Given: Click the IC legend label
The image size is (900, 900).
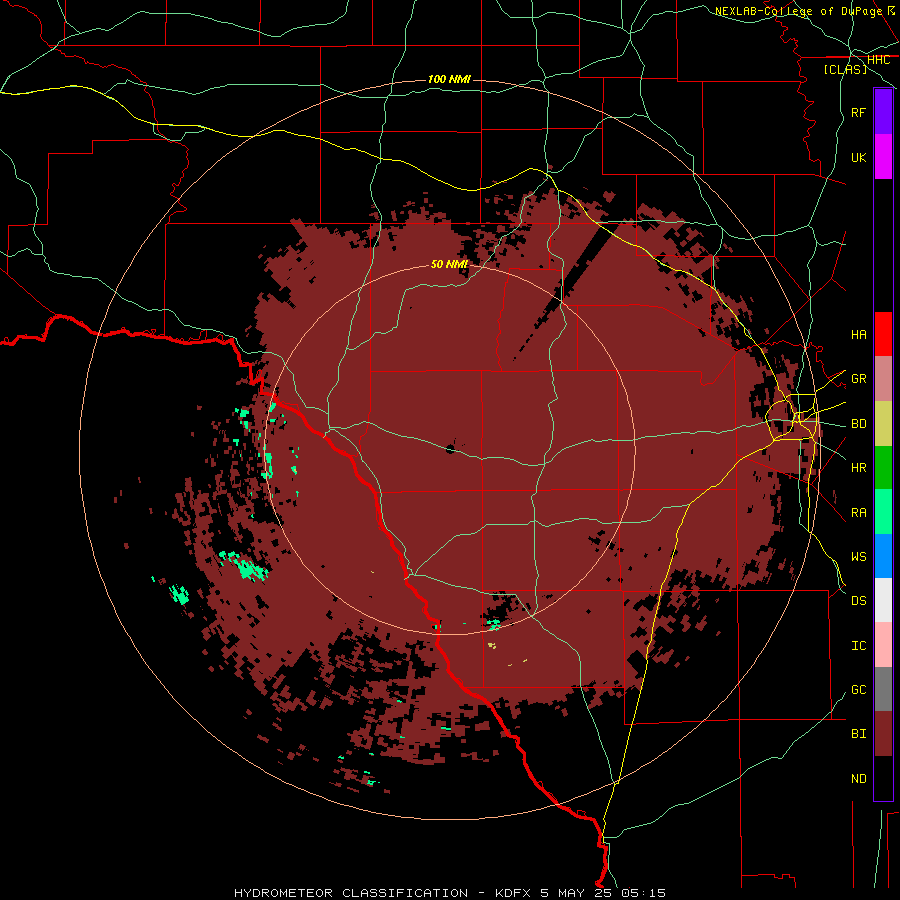Looking at the screenshot, I should point(859,645).
